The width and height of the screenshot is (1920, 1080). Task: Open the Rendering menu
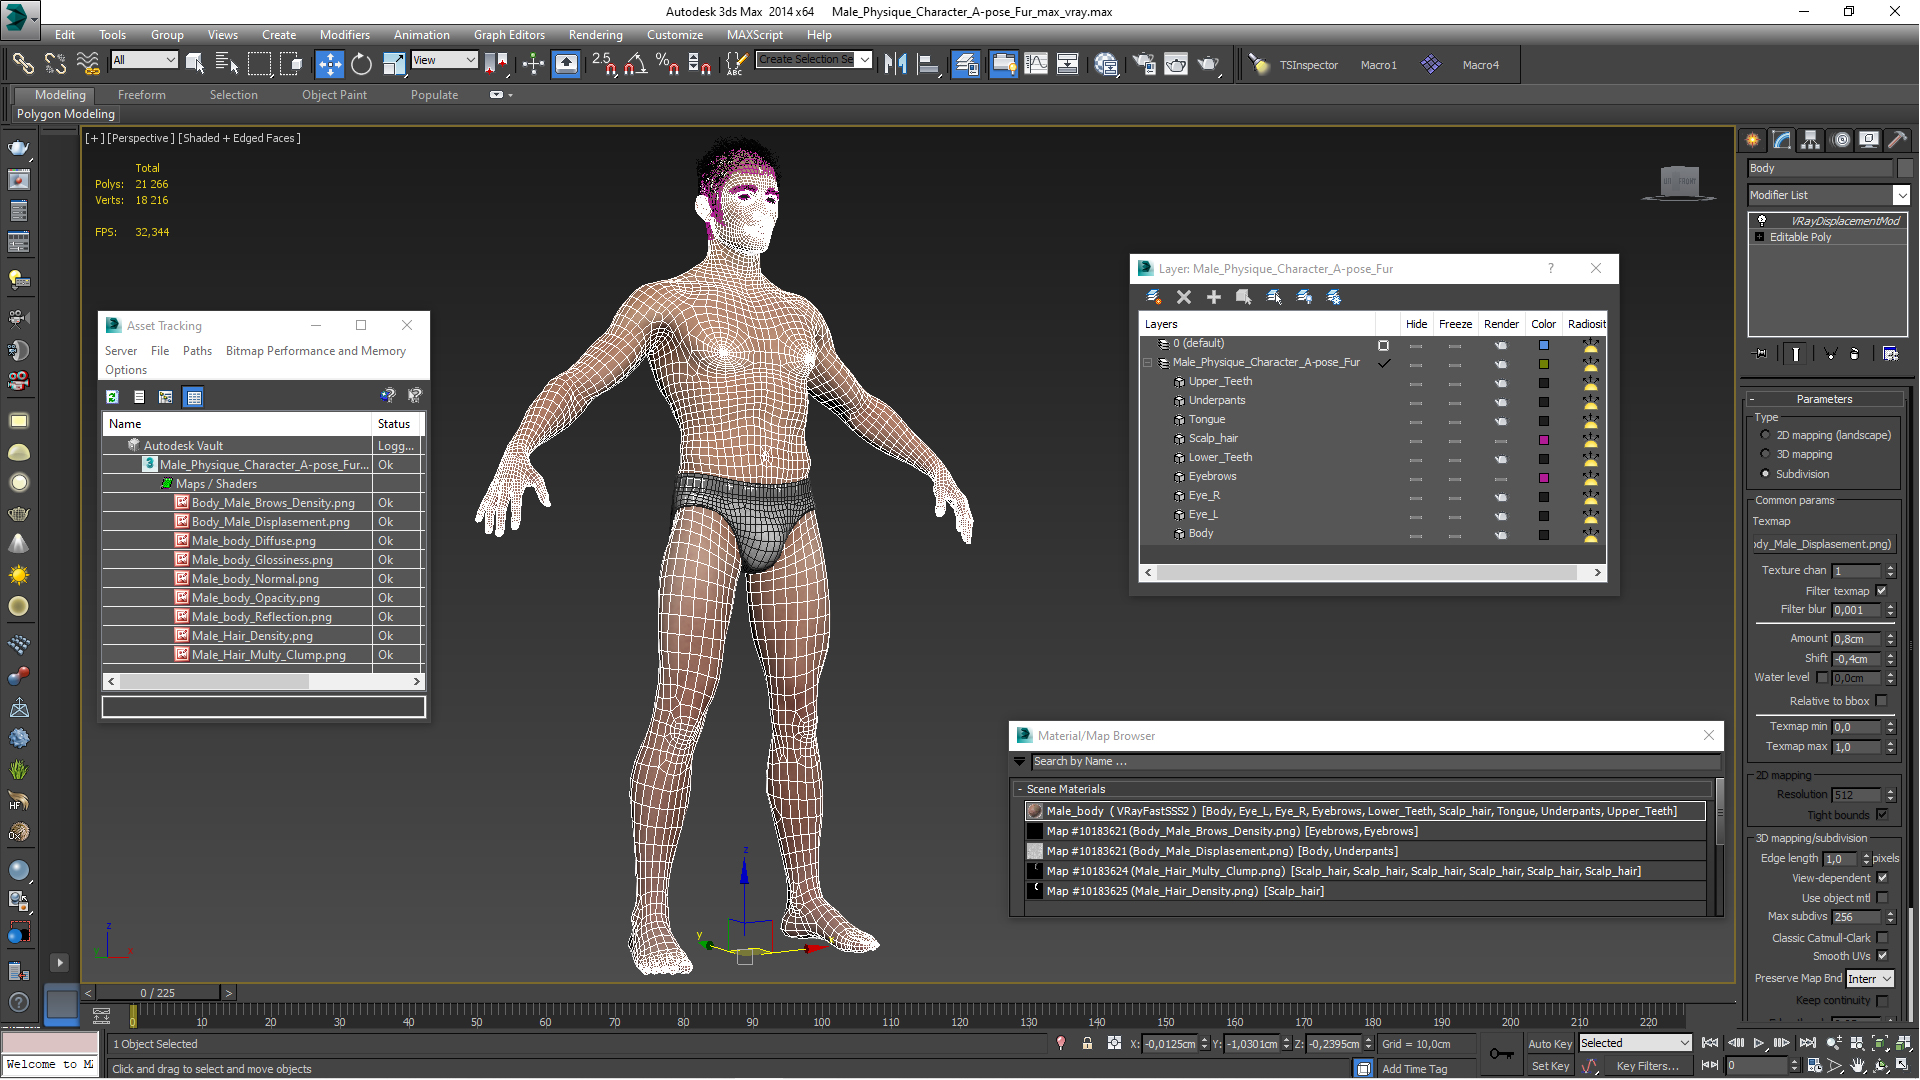click(595, 34)
